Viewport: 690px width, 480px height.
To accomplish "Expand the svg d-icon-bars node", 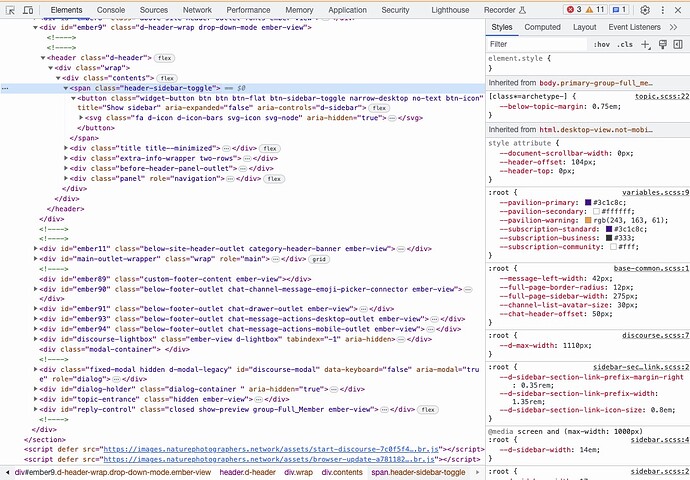I will 81,118.
